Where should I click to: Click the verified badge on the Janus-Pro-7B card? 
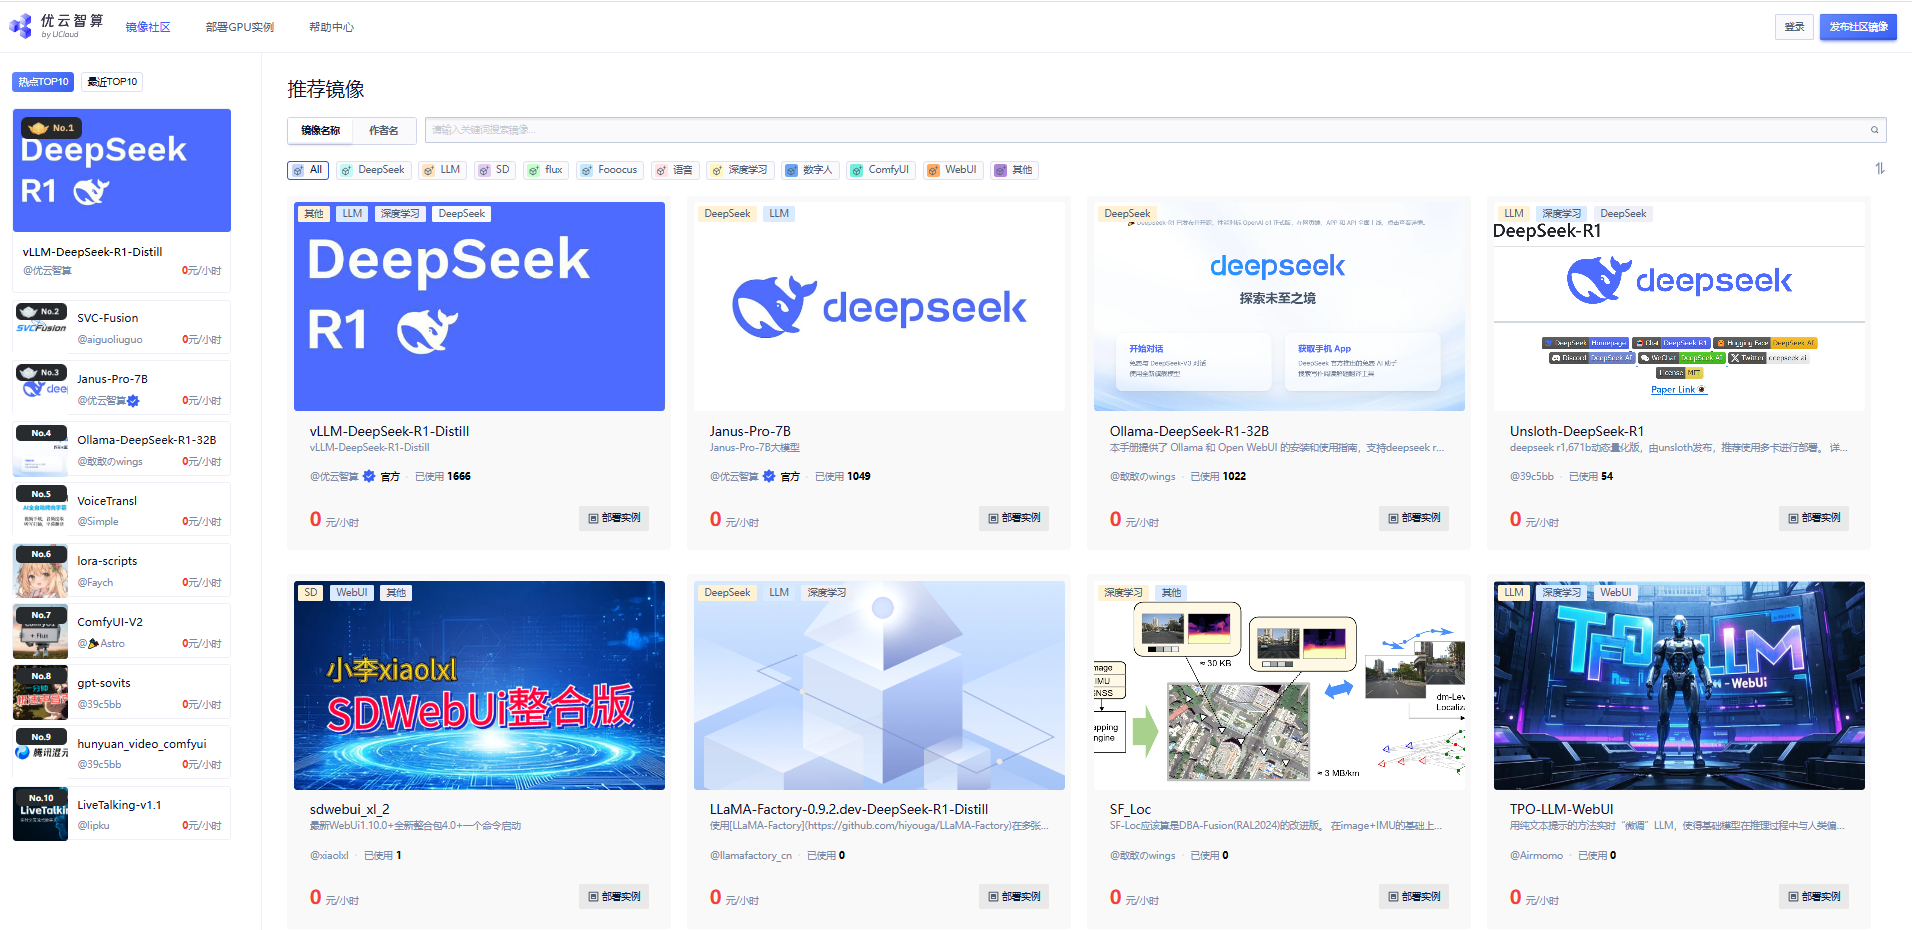[x=769, y=477]
